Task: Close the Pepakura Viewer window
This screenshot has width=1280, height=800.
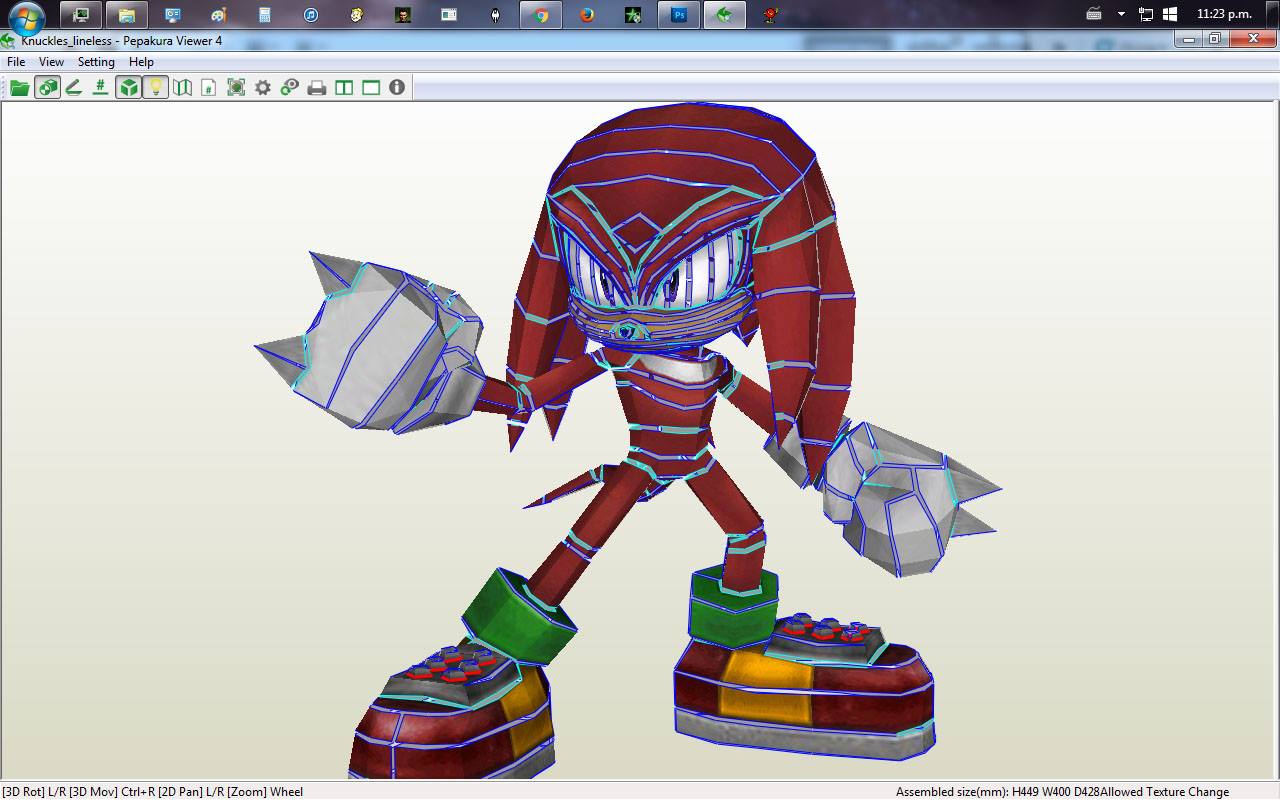Action: [1252, 39]
